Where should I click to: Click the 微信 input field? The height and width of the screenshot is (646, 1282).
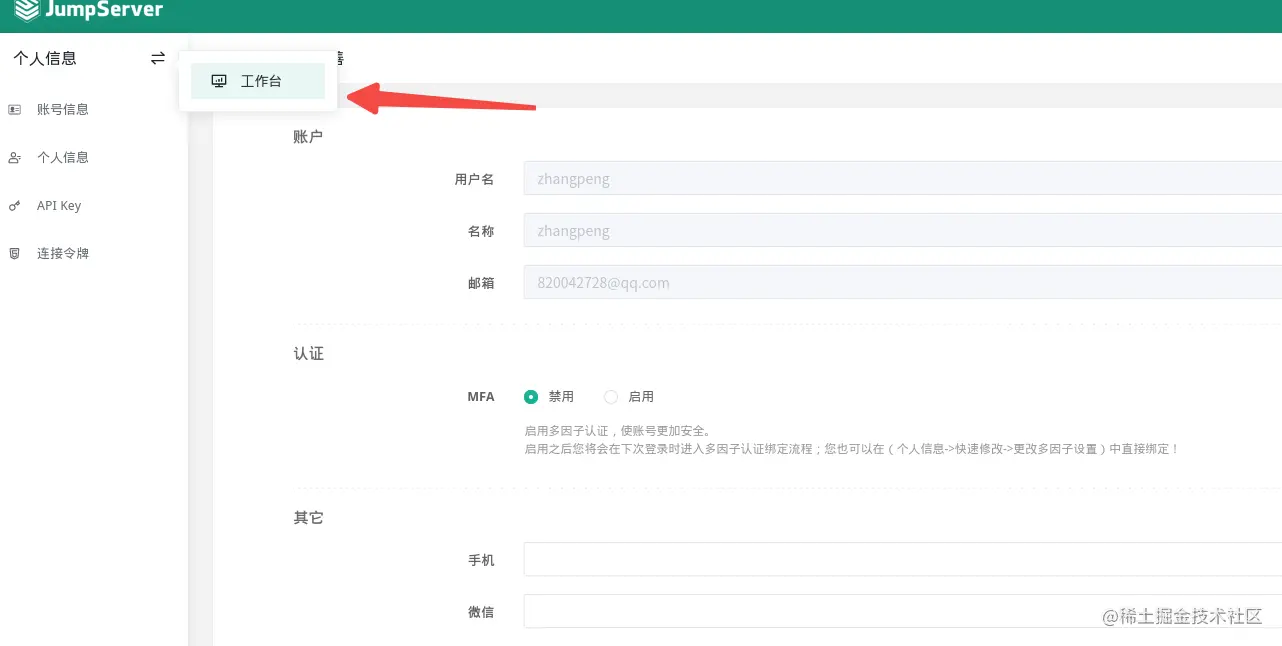click(x=902, y=612)
